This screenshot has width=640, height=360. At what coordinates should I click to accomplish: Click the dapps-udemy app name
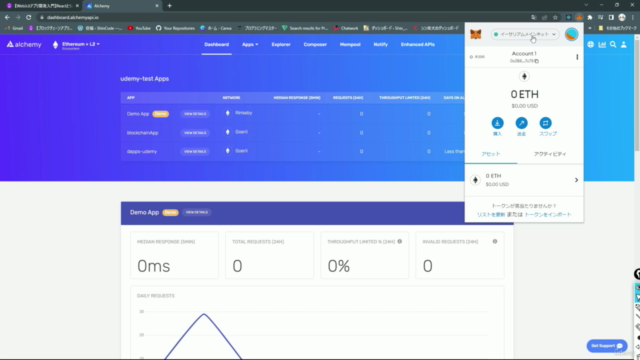click(142, 151)
